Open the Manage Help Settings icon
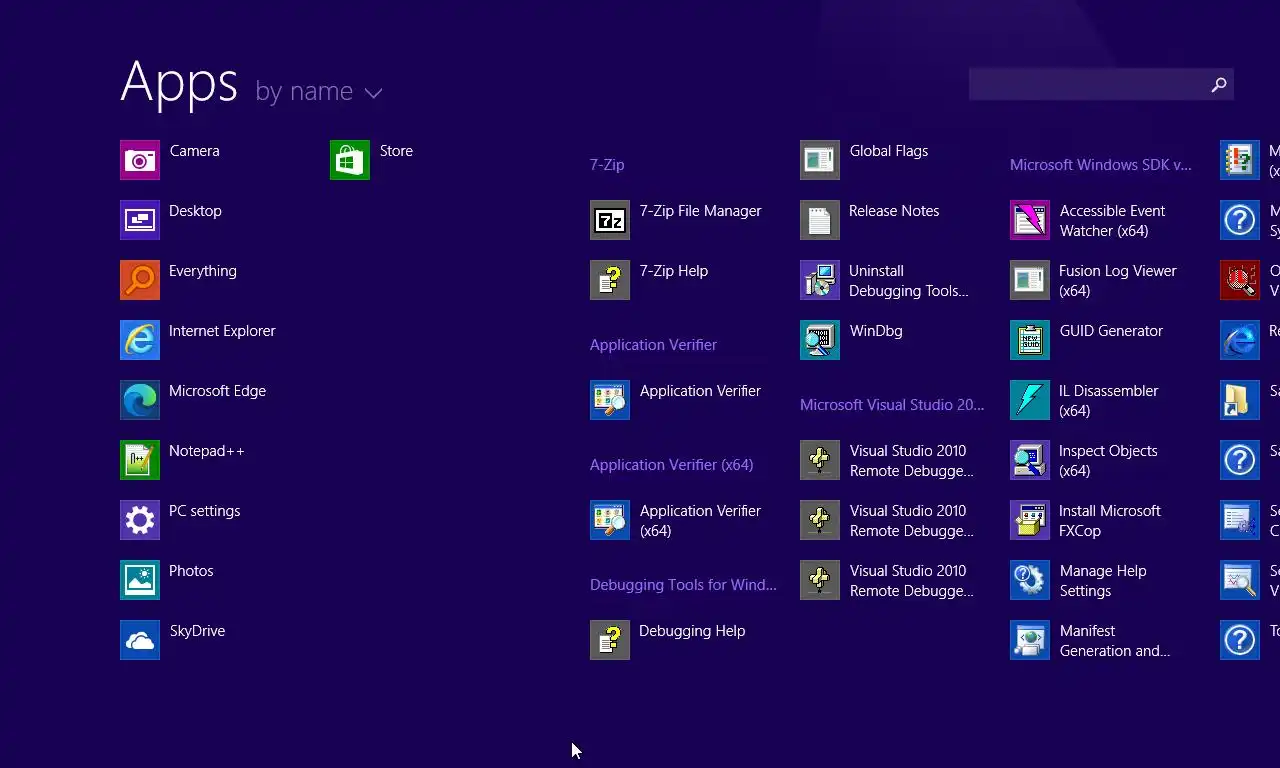Image resolution: width=1280 pixels, height=768 pixels. pos(1030,580)
